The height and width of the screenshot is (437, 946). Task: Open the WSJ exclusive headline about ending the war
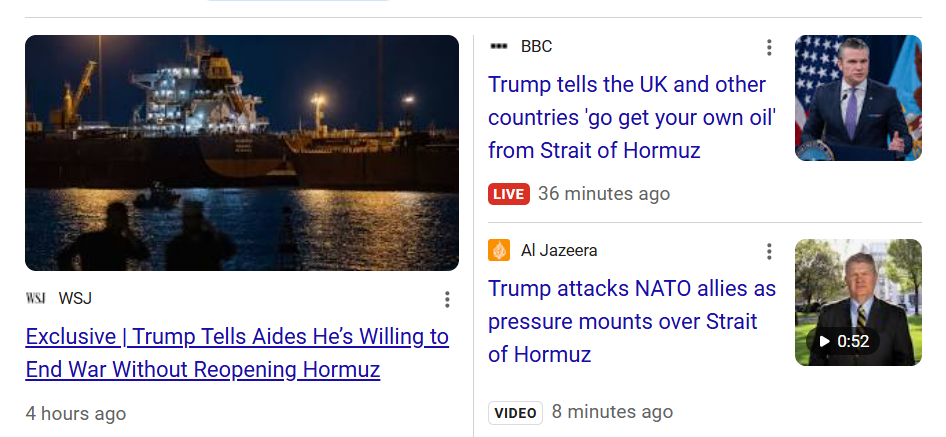[237, 353]
